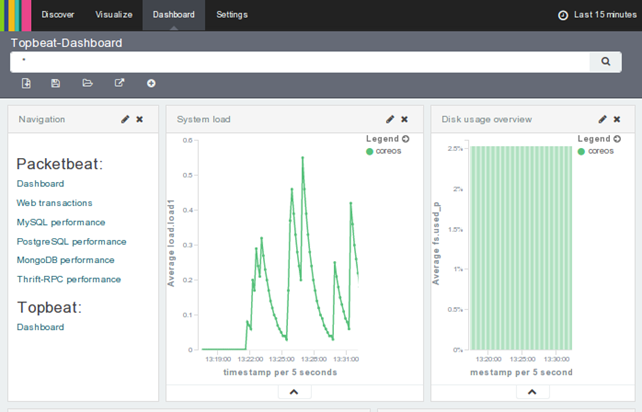Image resolution: width=642 pixels, height=412 pixels.
Task: Edit the System load panel via pencil icon
Action: click(x=390, y=119)
